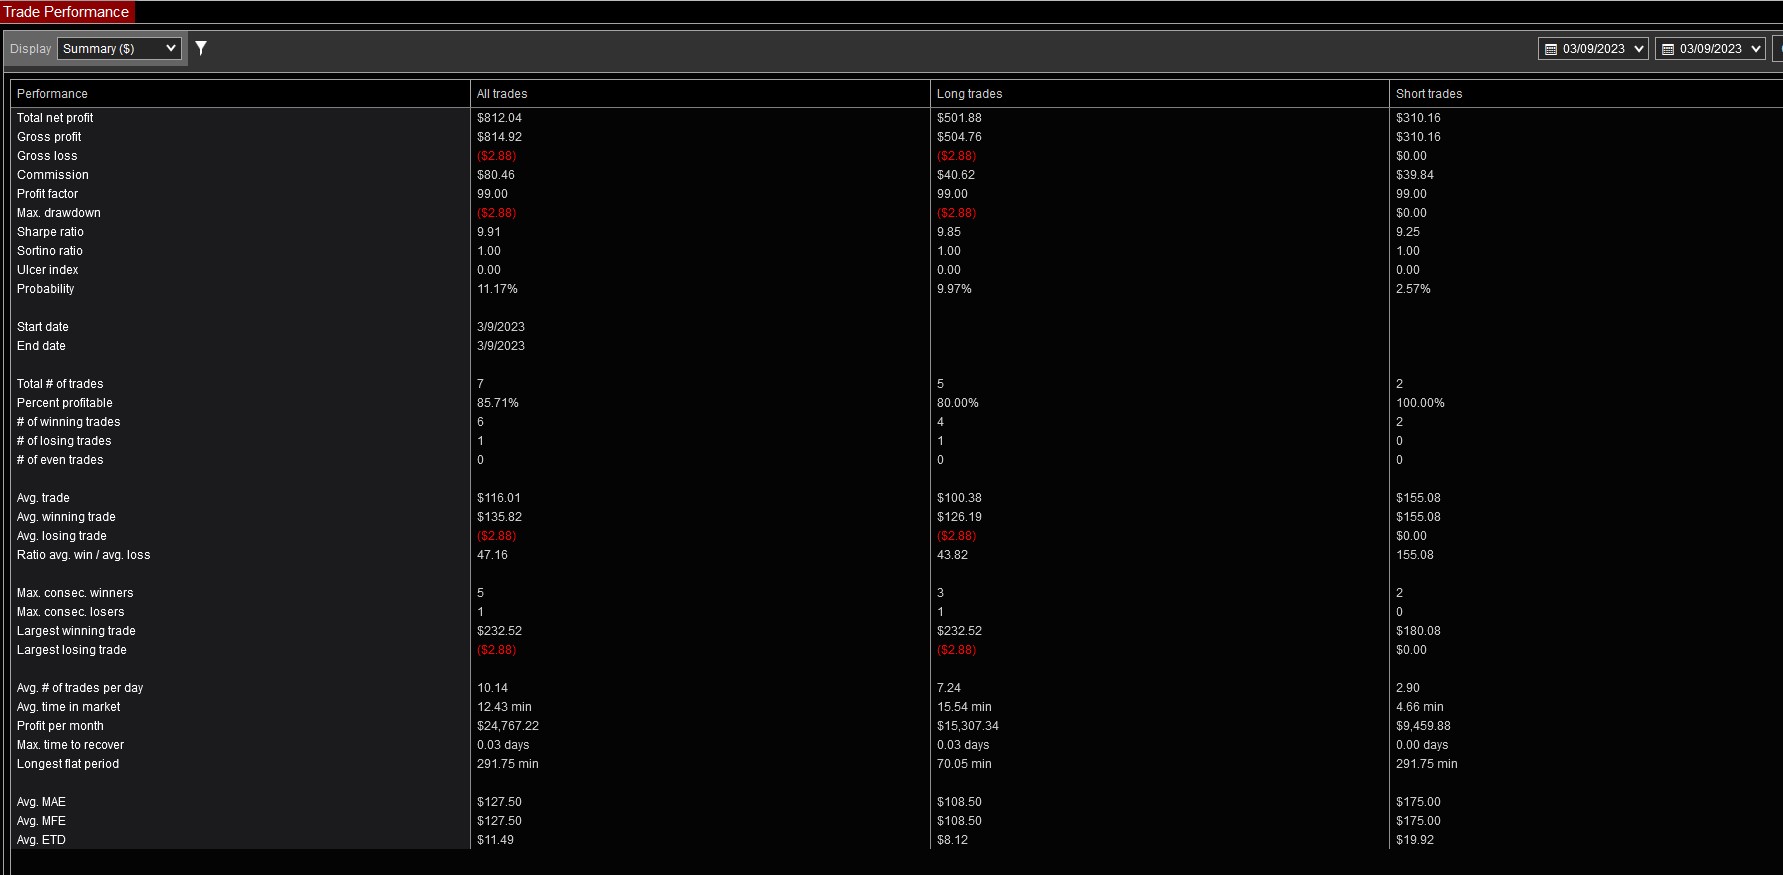Click the start date calendar icon
1783x875 pixels.
pyautogui.click(x=1551, y=49)
